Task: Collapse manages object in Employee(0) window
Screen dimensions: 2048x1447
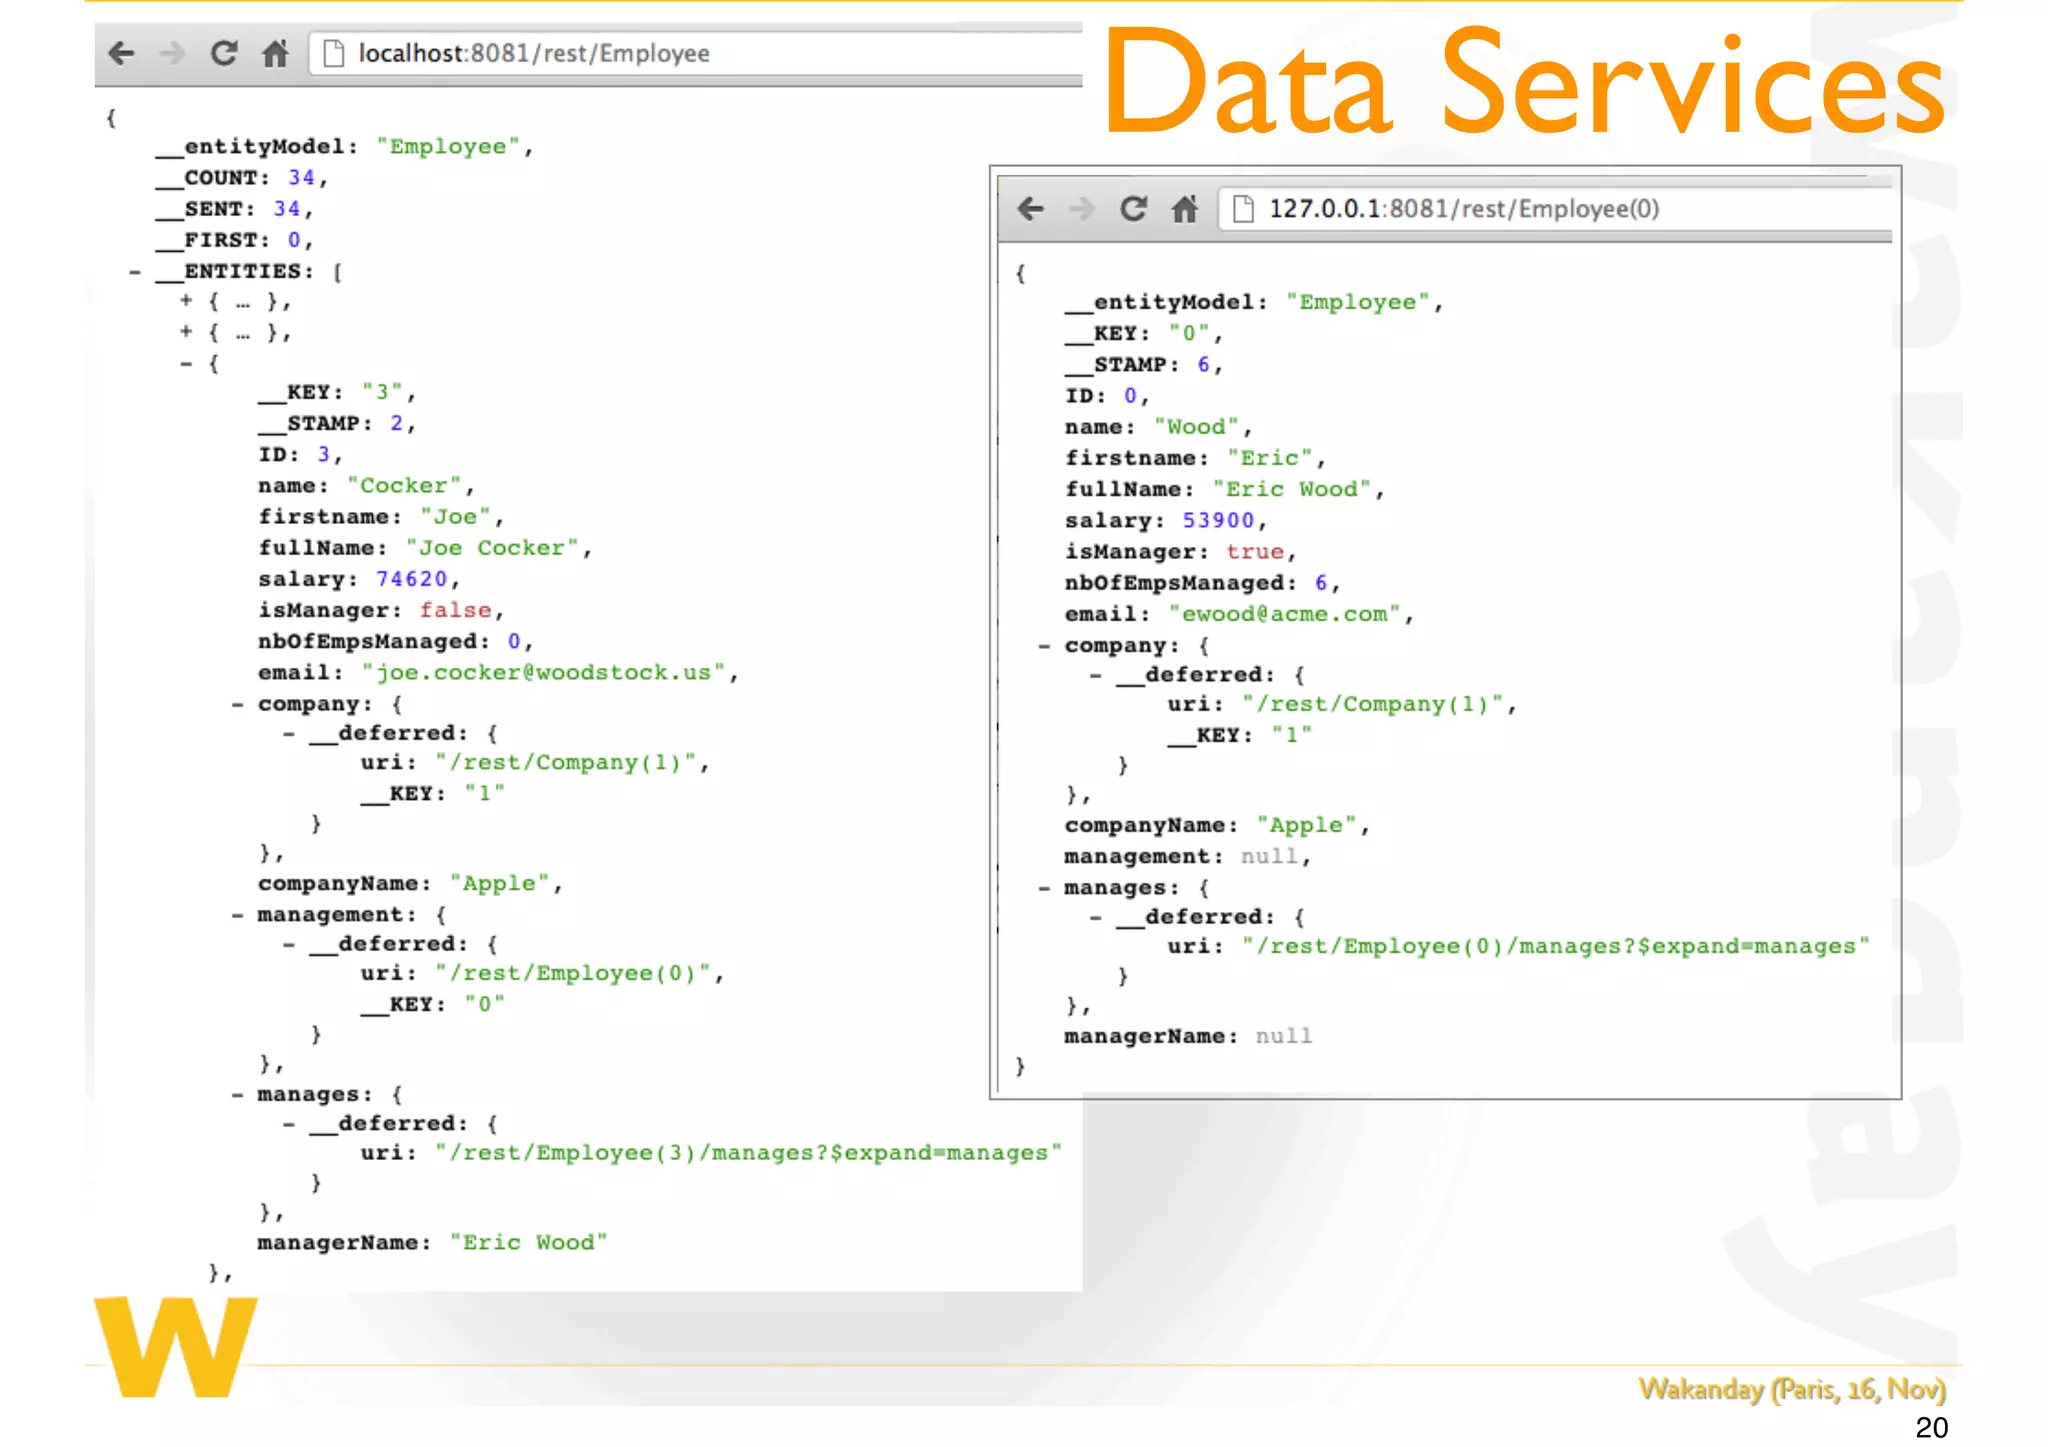Action: click(x=1044, y=888)
